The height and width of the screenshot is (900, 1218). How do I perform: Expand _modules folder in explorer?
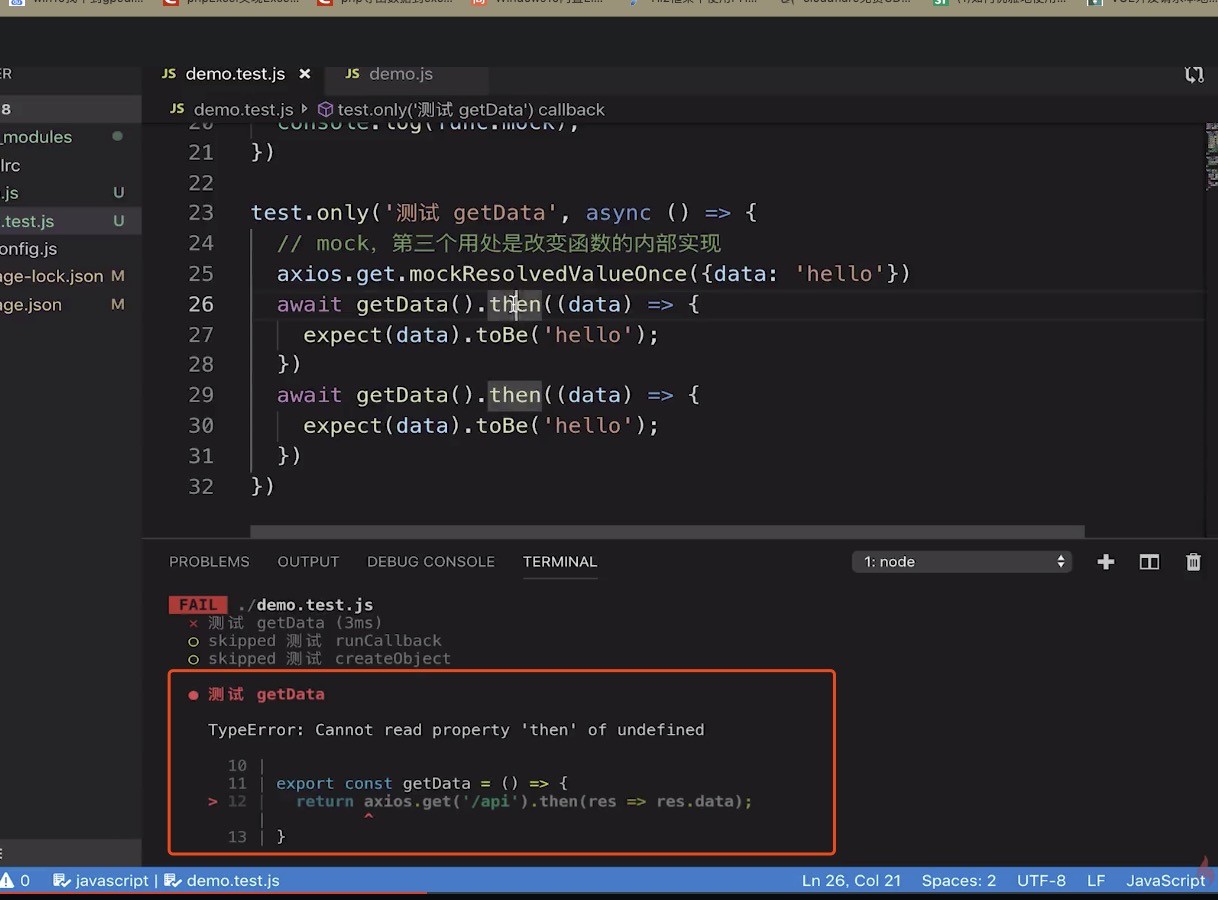pos(70,137)
